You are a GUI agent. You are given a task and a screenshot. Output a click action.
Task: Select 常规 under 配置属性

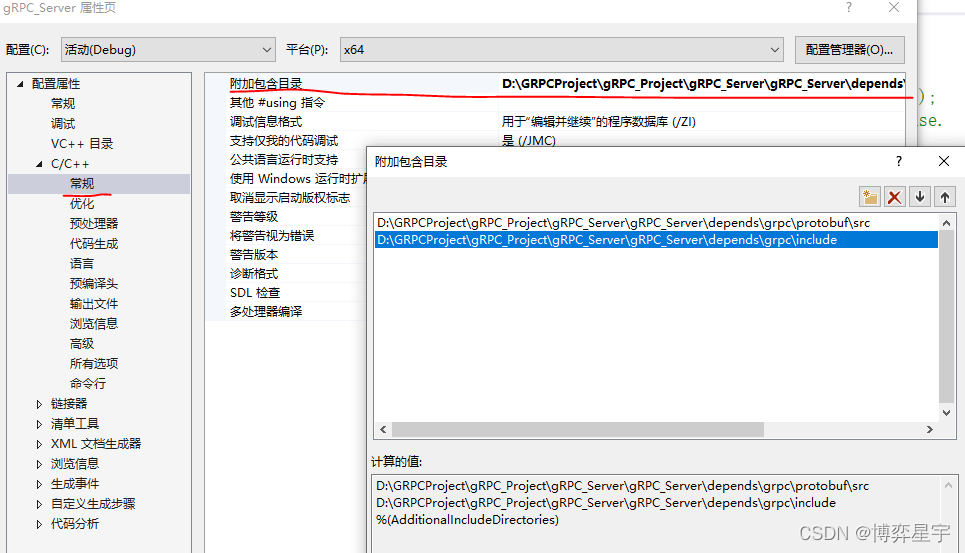tap(63, 103)
